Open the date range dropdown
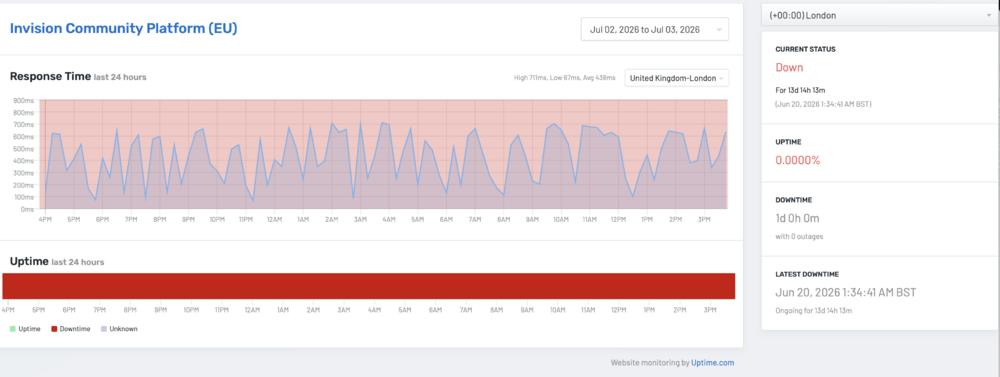Image resolution: width=1000 pixels, height=377 pixels. tap(654, 29)
